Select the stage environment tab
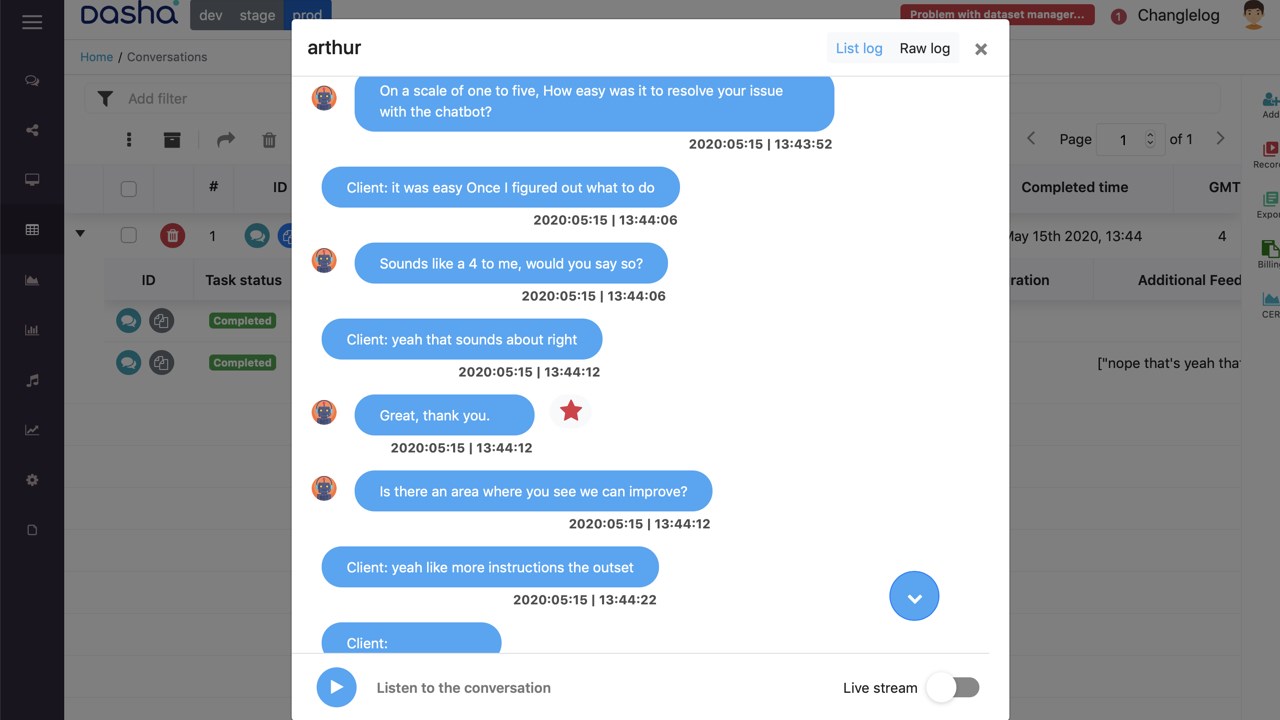Viewport: 1280px width, 720px height. coord(257,15)
